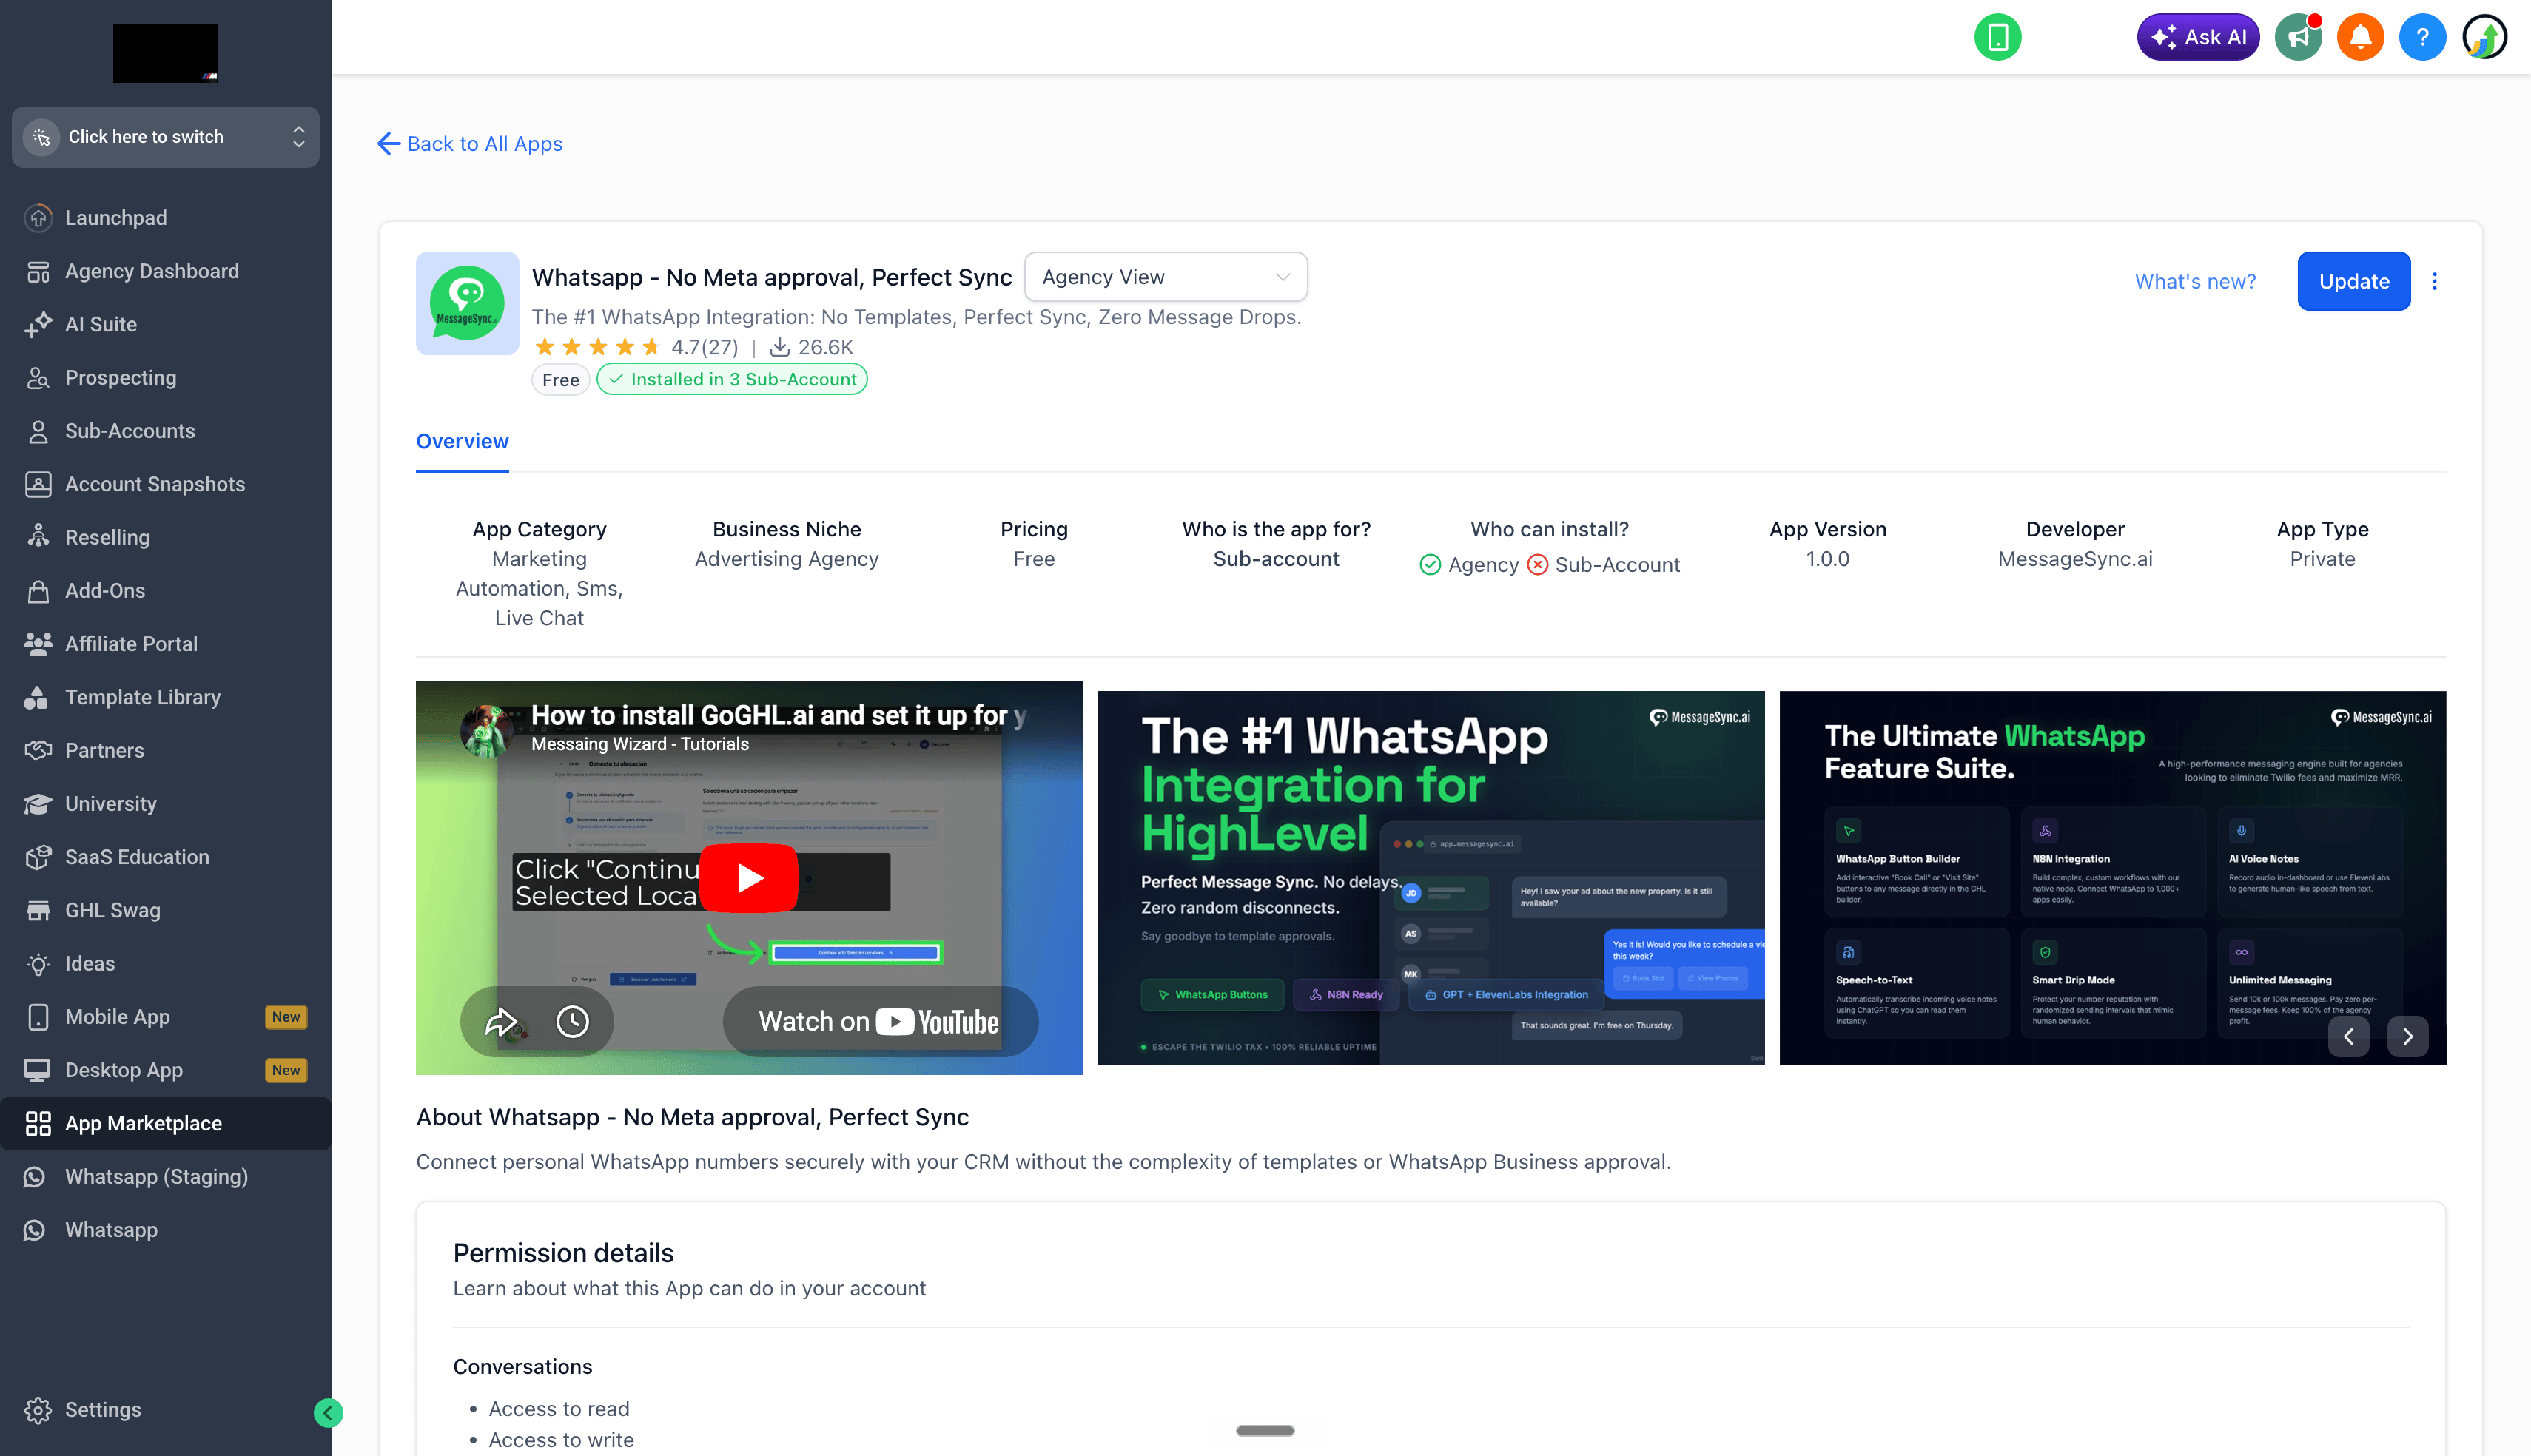The width and height of the screenshot is (2531, 1456).
Task: Open the WhatsApp Integration for HighLevel image
Action: (1430, 878)
